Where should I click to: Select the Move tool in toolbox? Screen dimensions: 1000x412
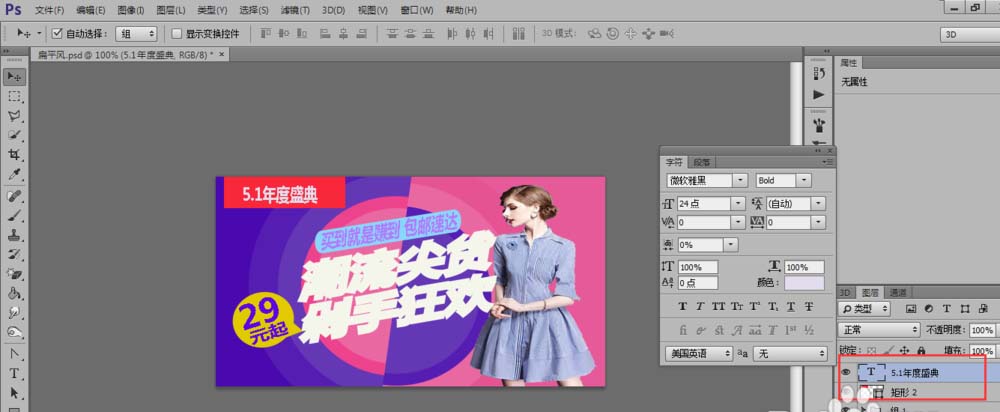tap(14, 77)
